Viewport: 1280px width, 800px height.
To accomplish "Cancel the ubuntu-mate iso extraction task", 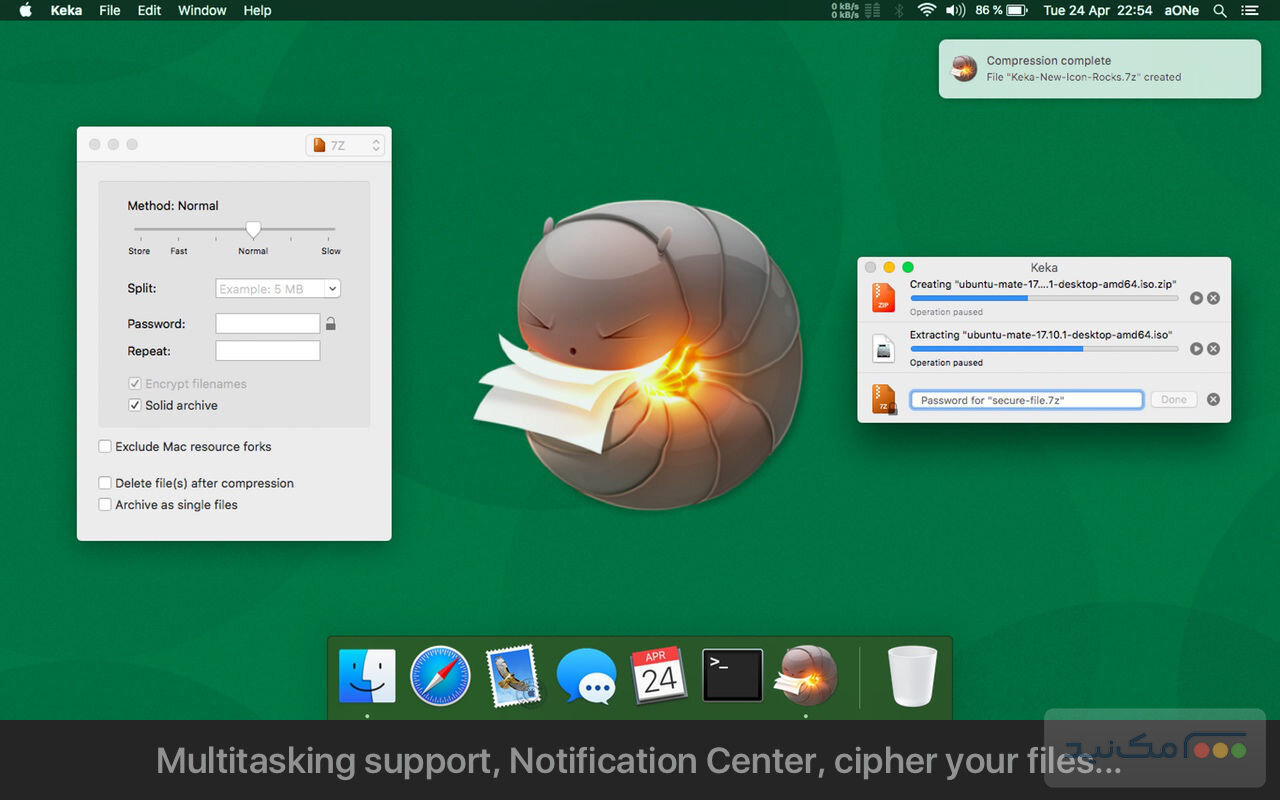I will 1213,349.
